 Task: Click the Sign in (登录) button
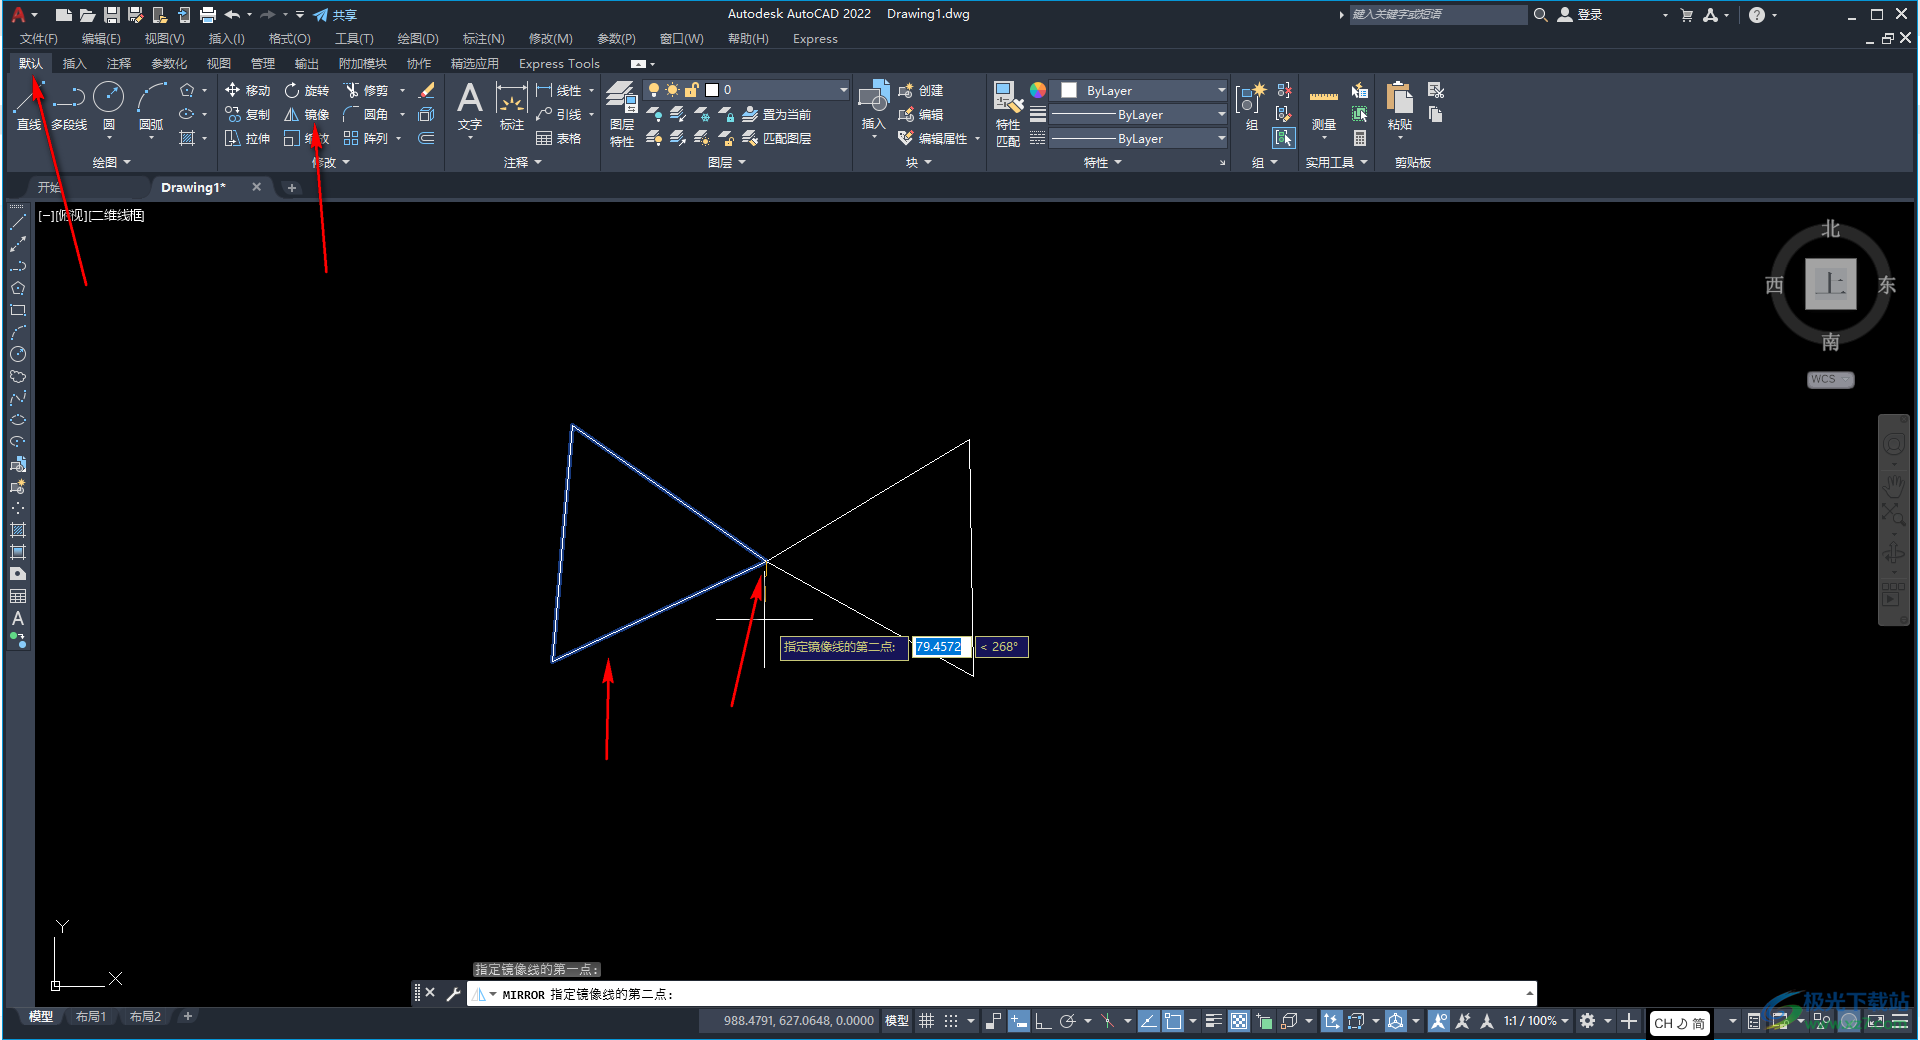coord(1580,15)
